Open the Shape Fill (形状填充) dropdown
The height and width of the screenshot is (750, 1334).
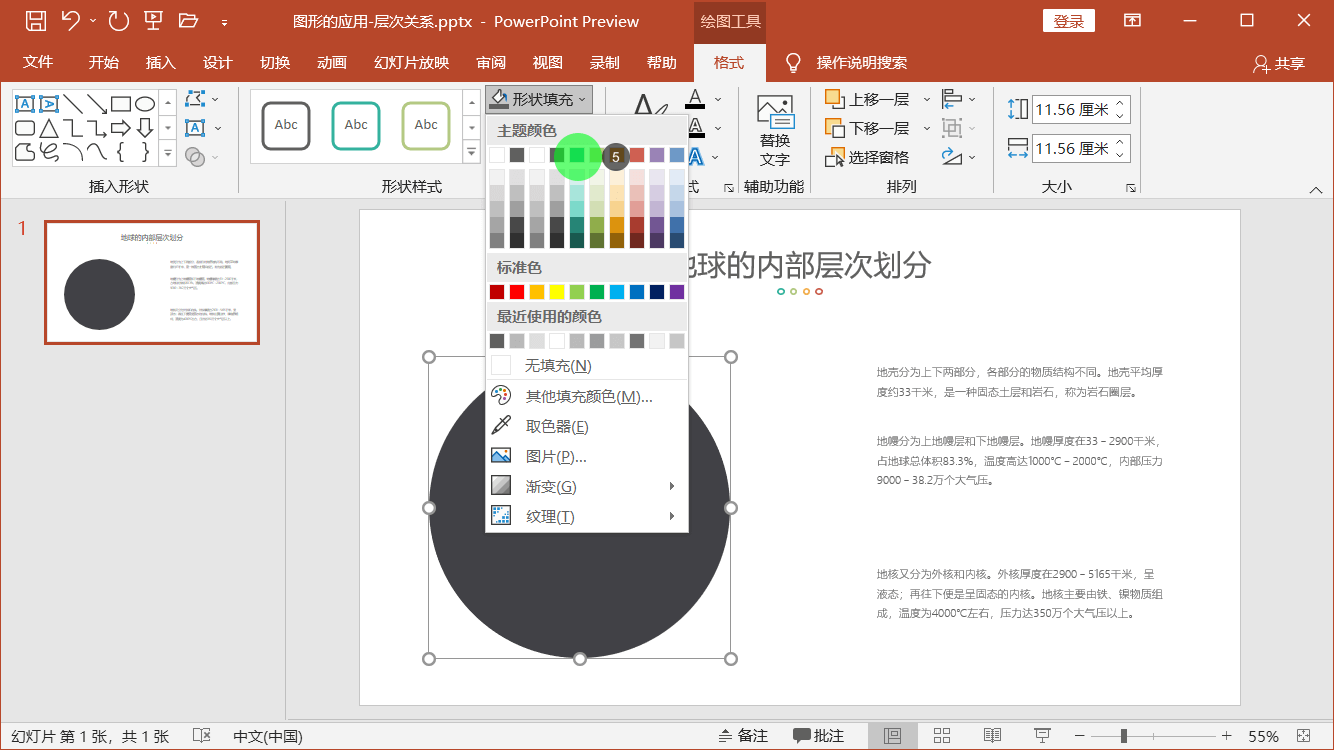(540, 99)
